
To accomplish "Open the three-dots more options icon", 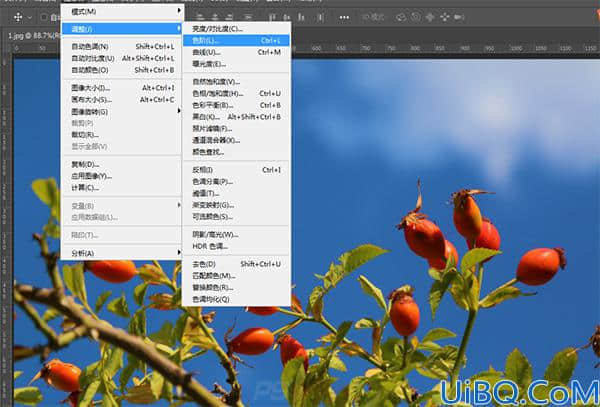I will tap(344, 17).
